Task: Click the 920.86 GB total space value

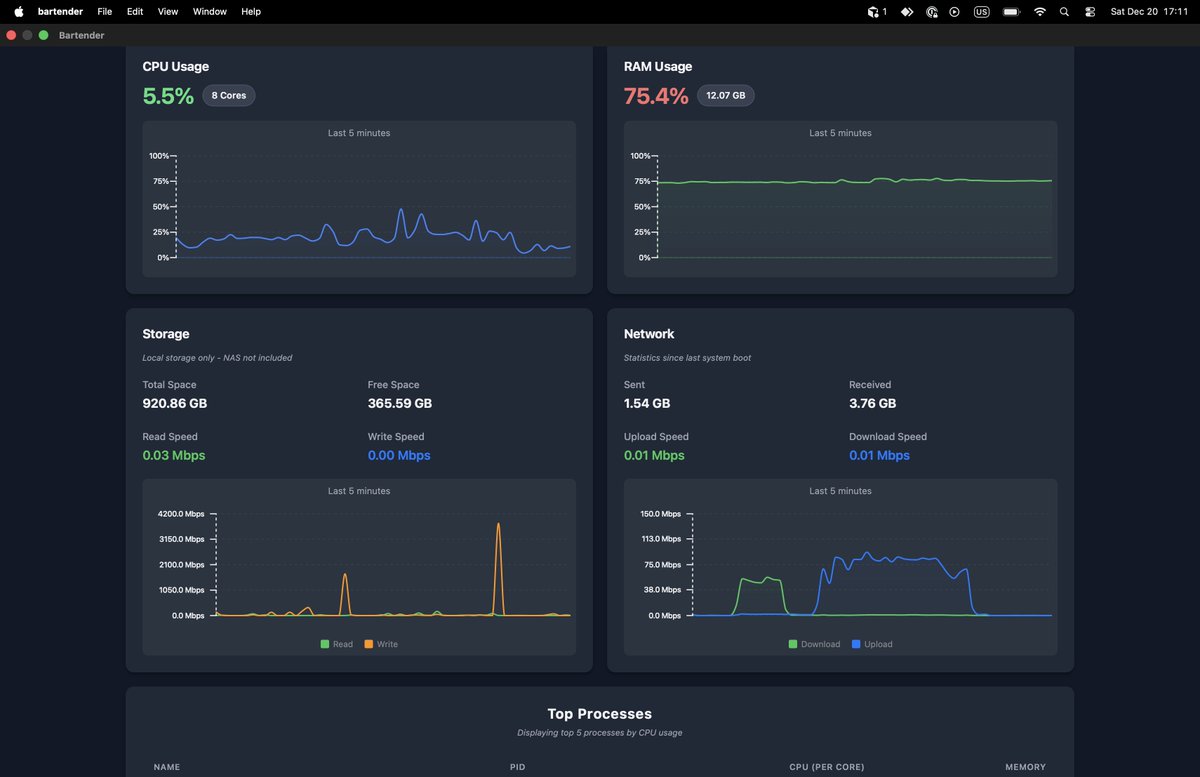Action: click(175, 404)
